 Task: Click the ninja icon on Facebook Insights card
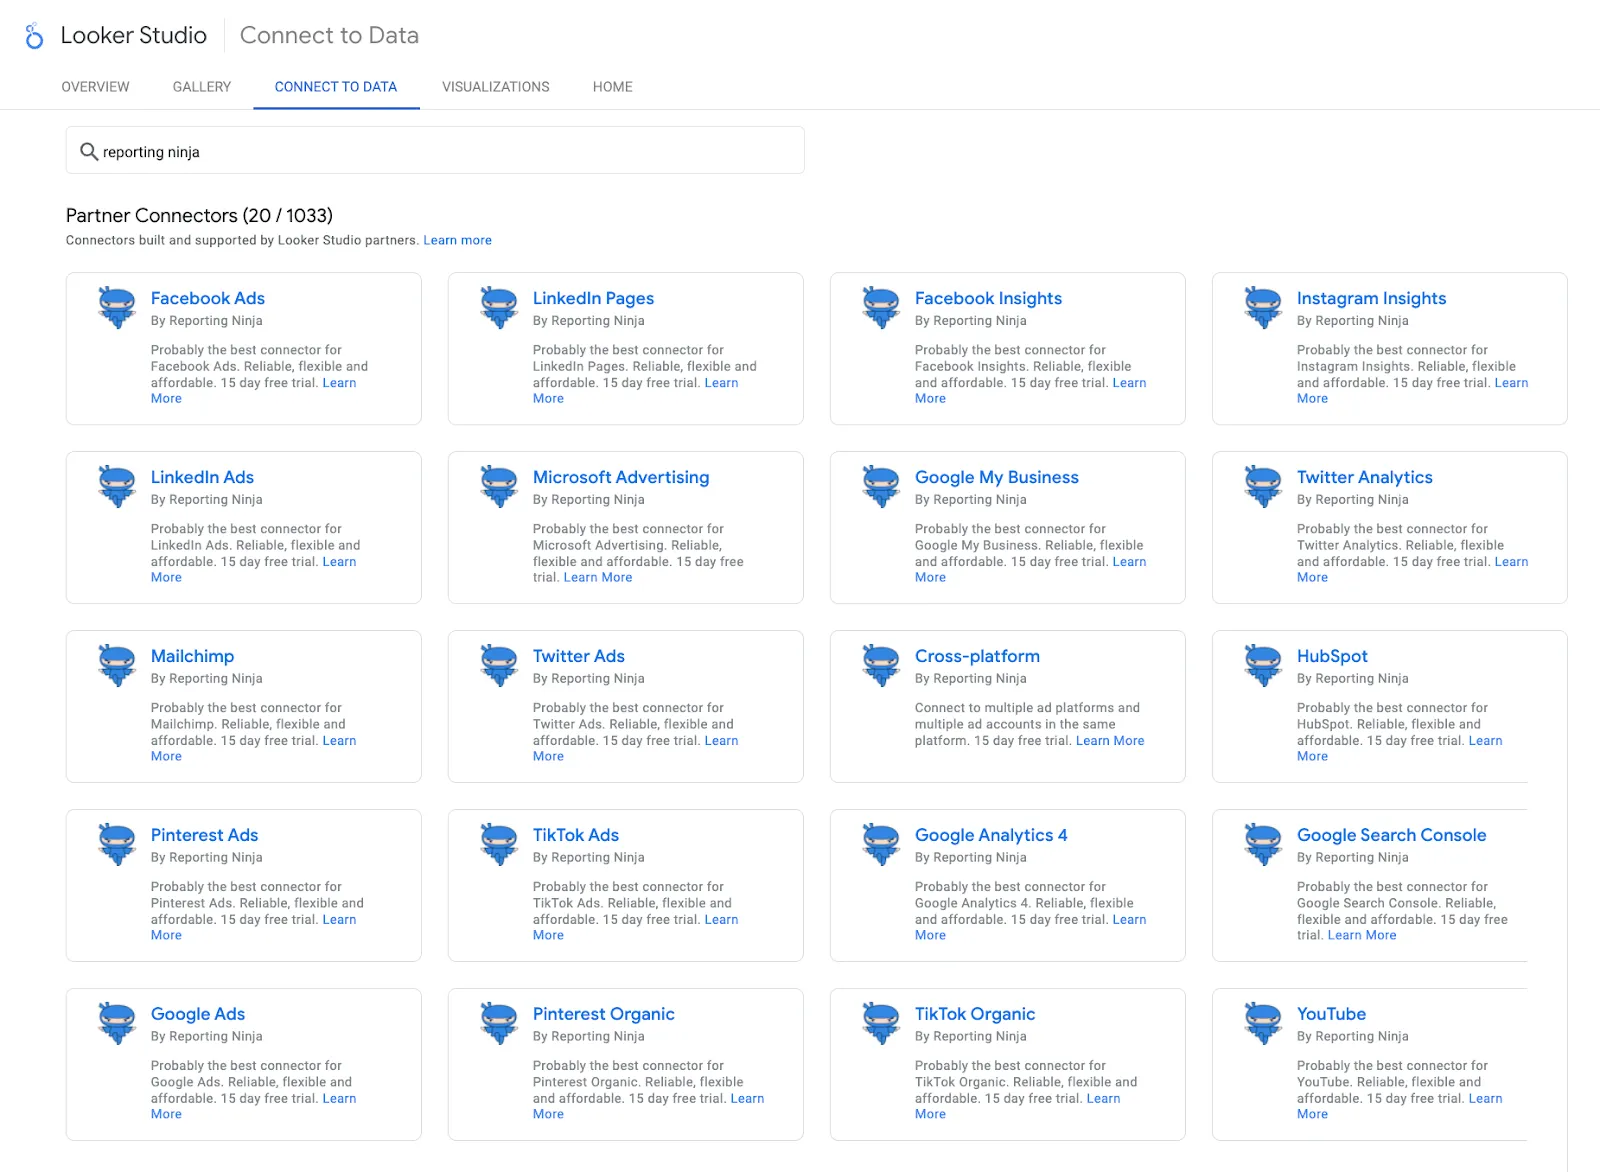(x=881, y=308)
